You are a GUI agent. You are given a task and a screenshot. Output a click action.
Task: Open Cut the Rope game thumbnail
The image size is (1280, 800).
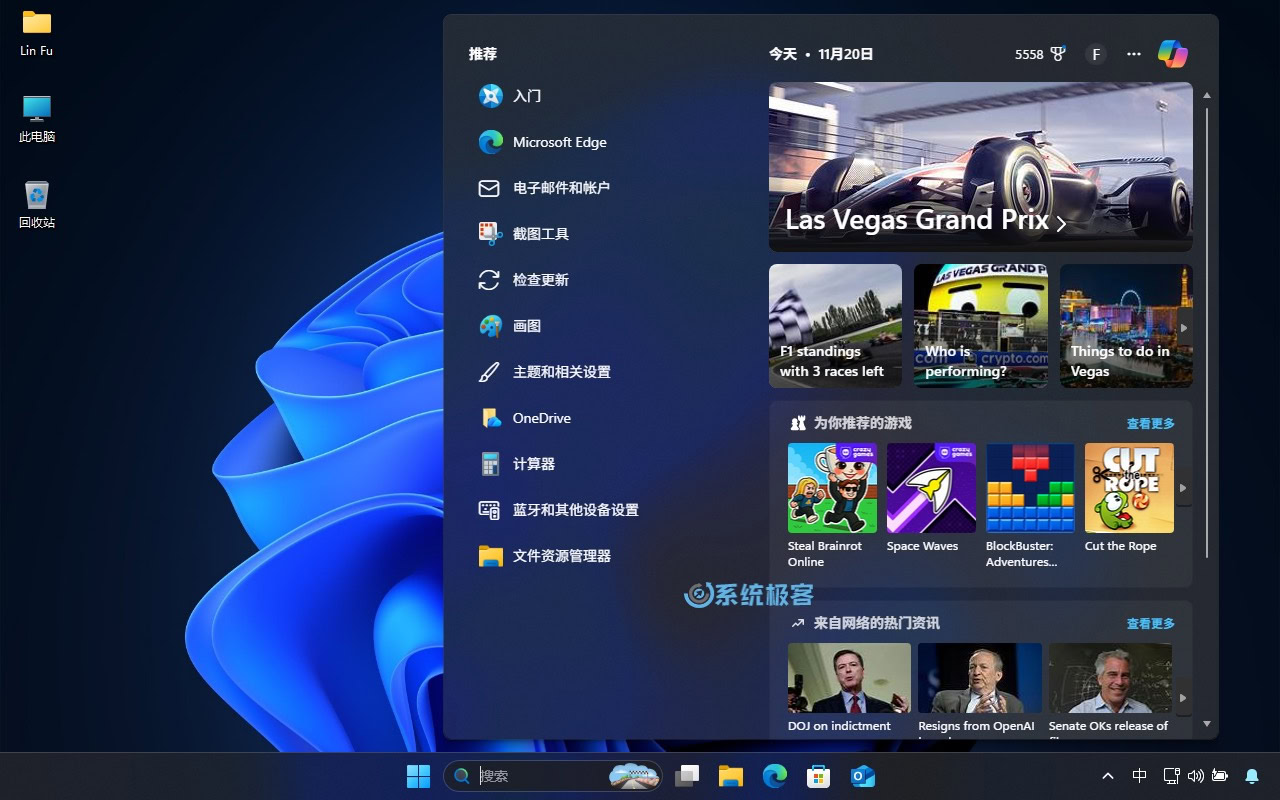[1129, 488]
